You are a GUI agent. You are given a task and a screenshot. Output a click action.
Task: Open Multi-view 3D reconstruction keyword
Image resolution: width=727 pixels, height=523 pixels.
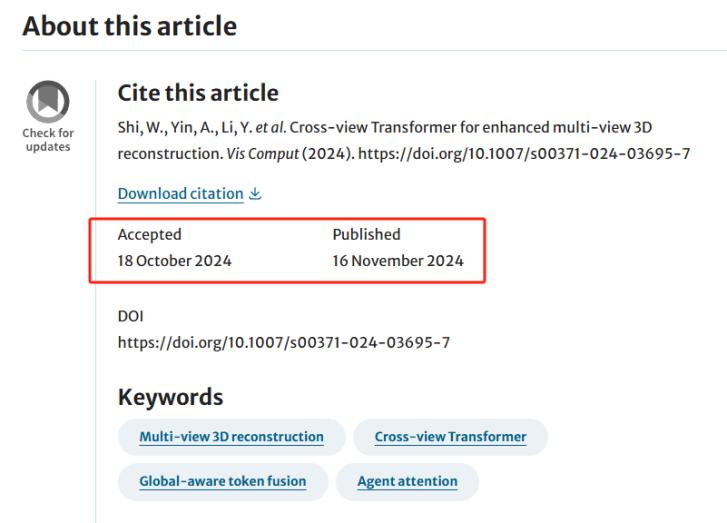[231, 437]
